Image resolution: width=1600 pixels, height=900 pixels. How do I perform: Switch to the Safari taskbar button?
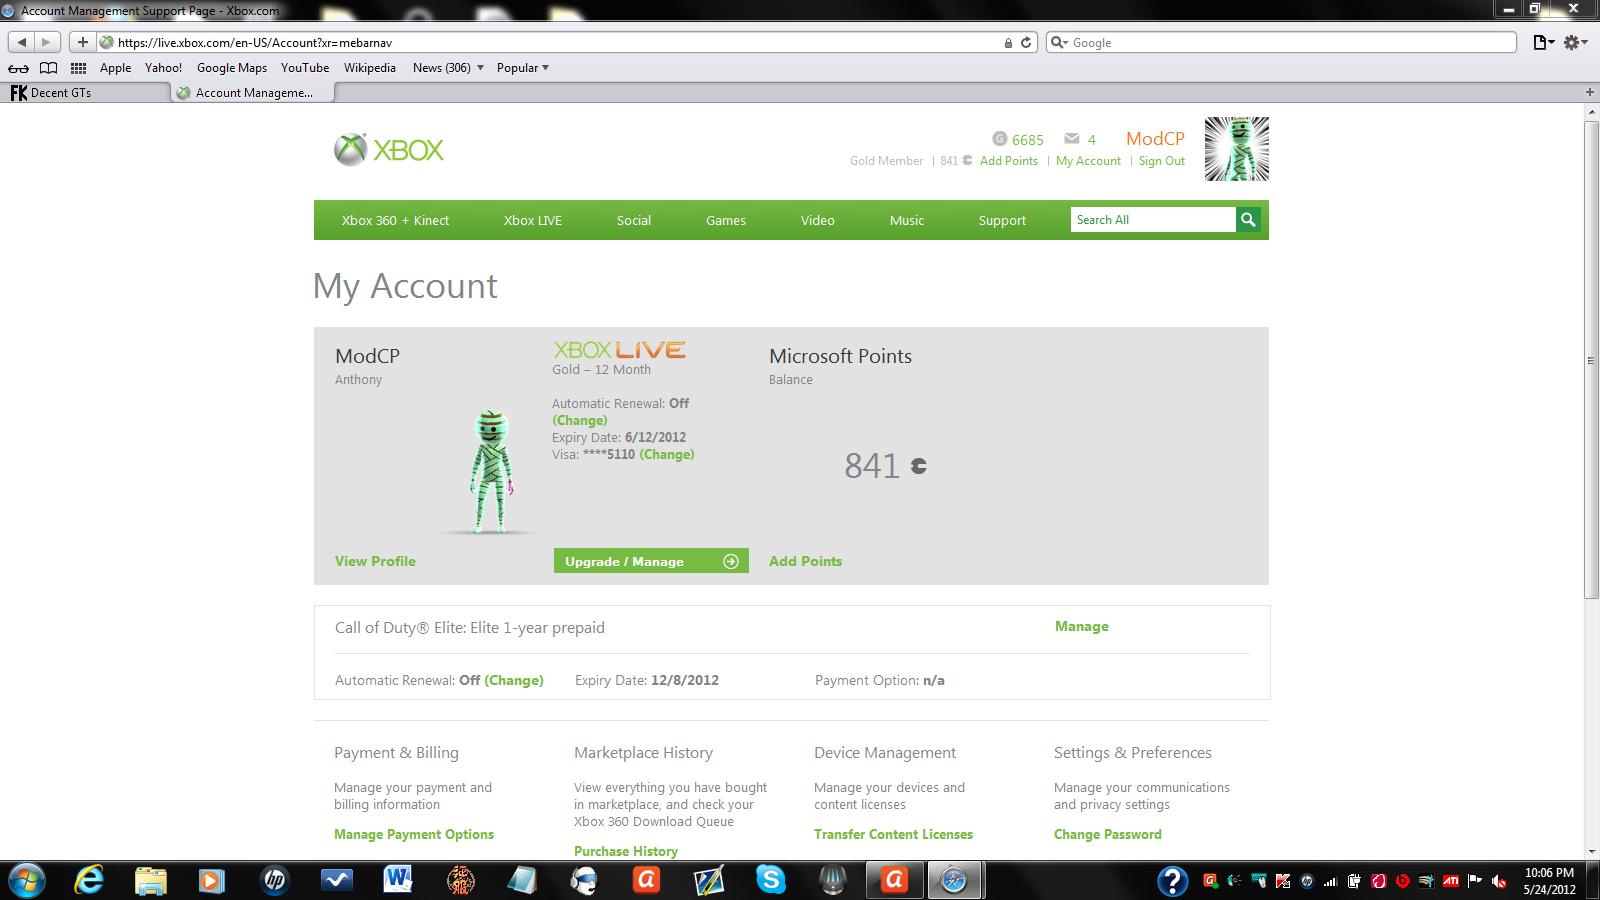point(955,880)
